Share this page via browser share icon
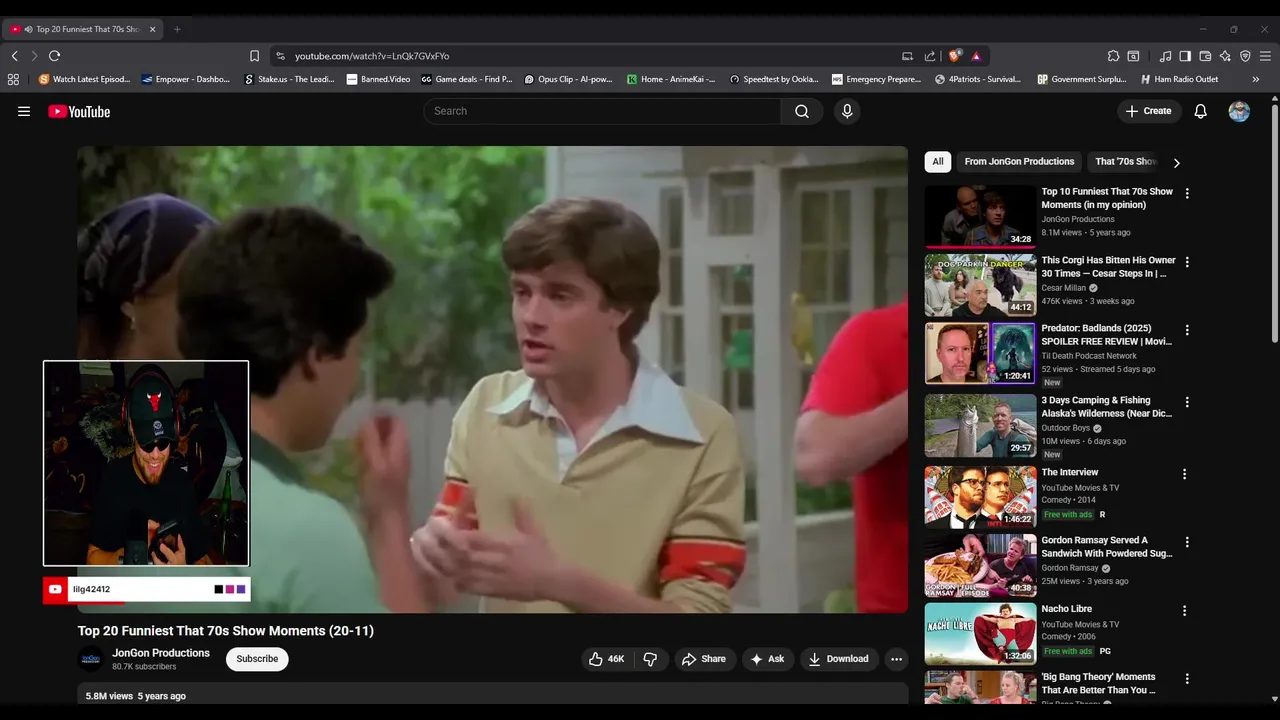1280x720 pixels. click(930, 56)
